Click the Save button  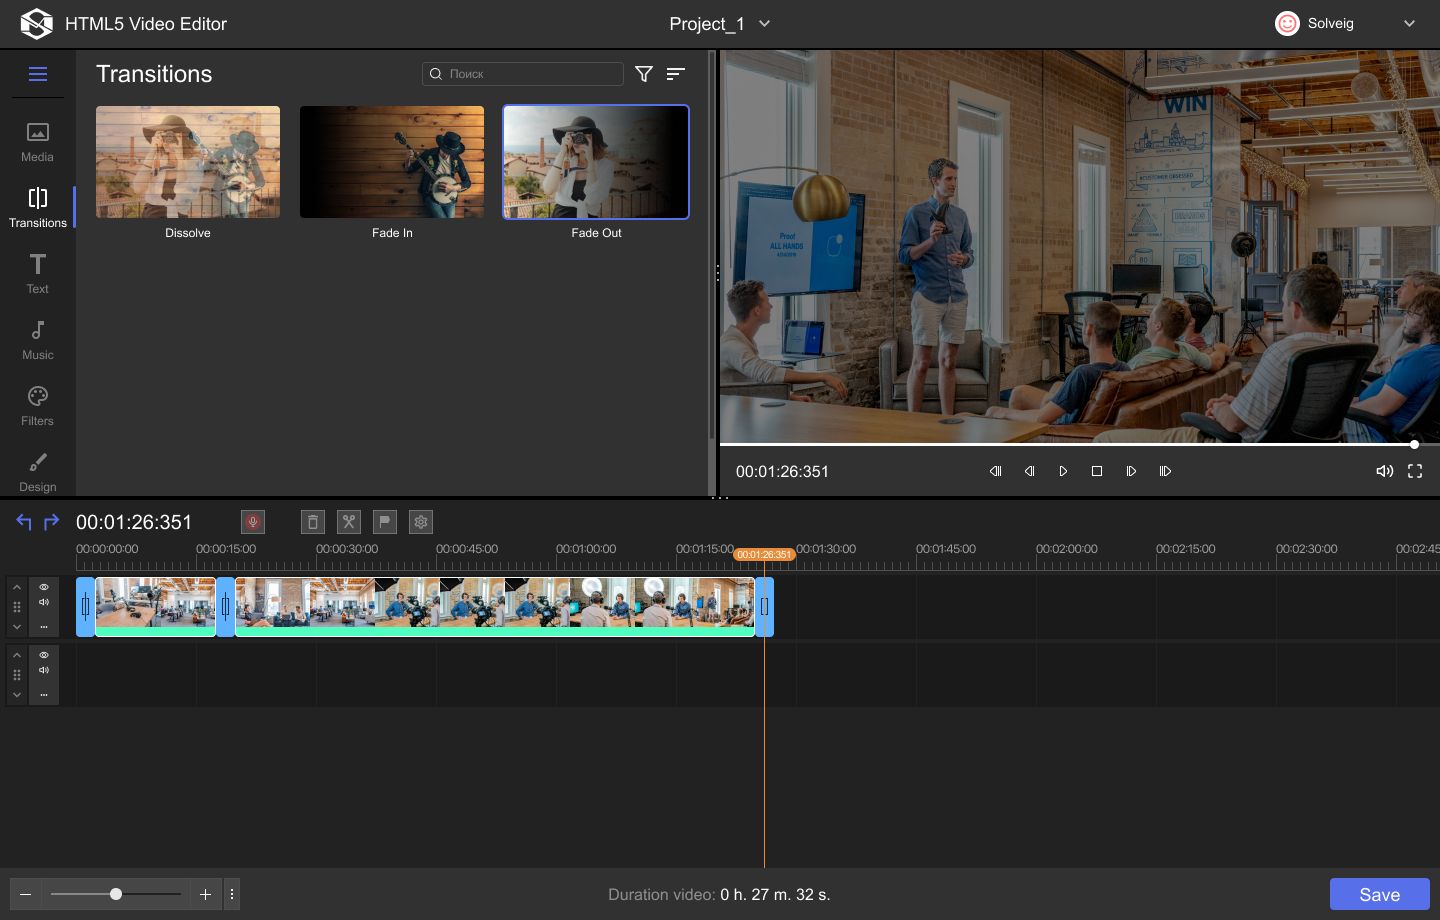(1379, 894)
